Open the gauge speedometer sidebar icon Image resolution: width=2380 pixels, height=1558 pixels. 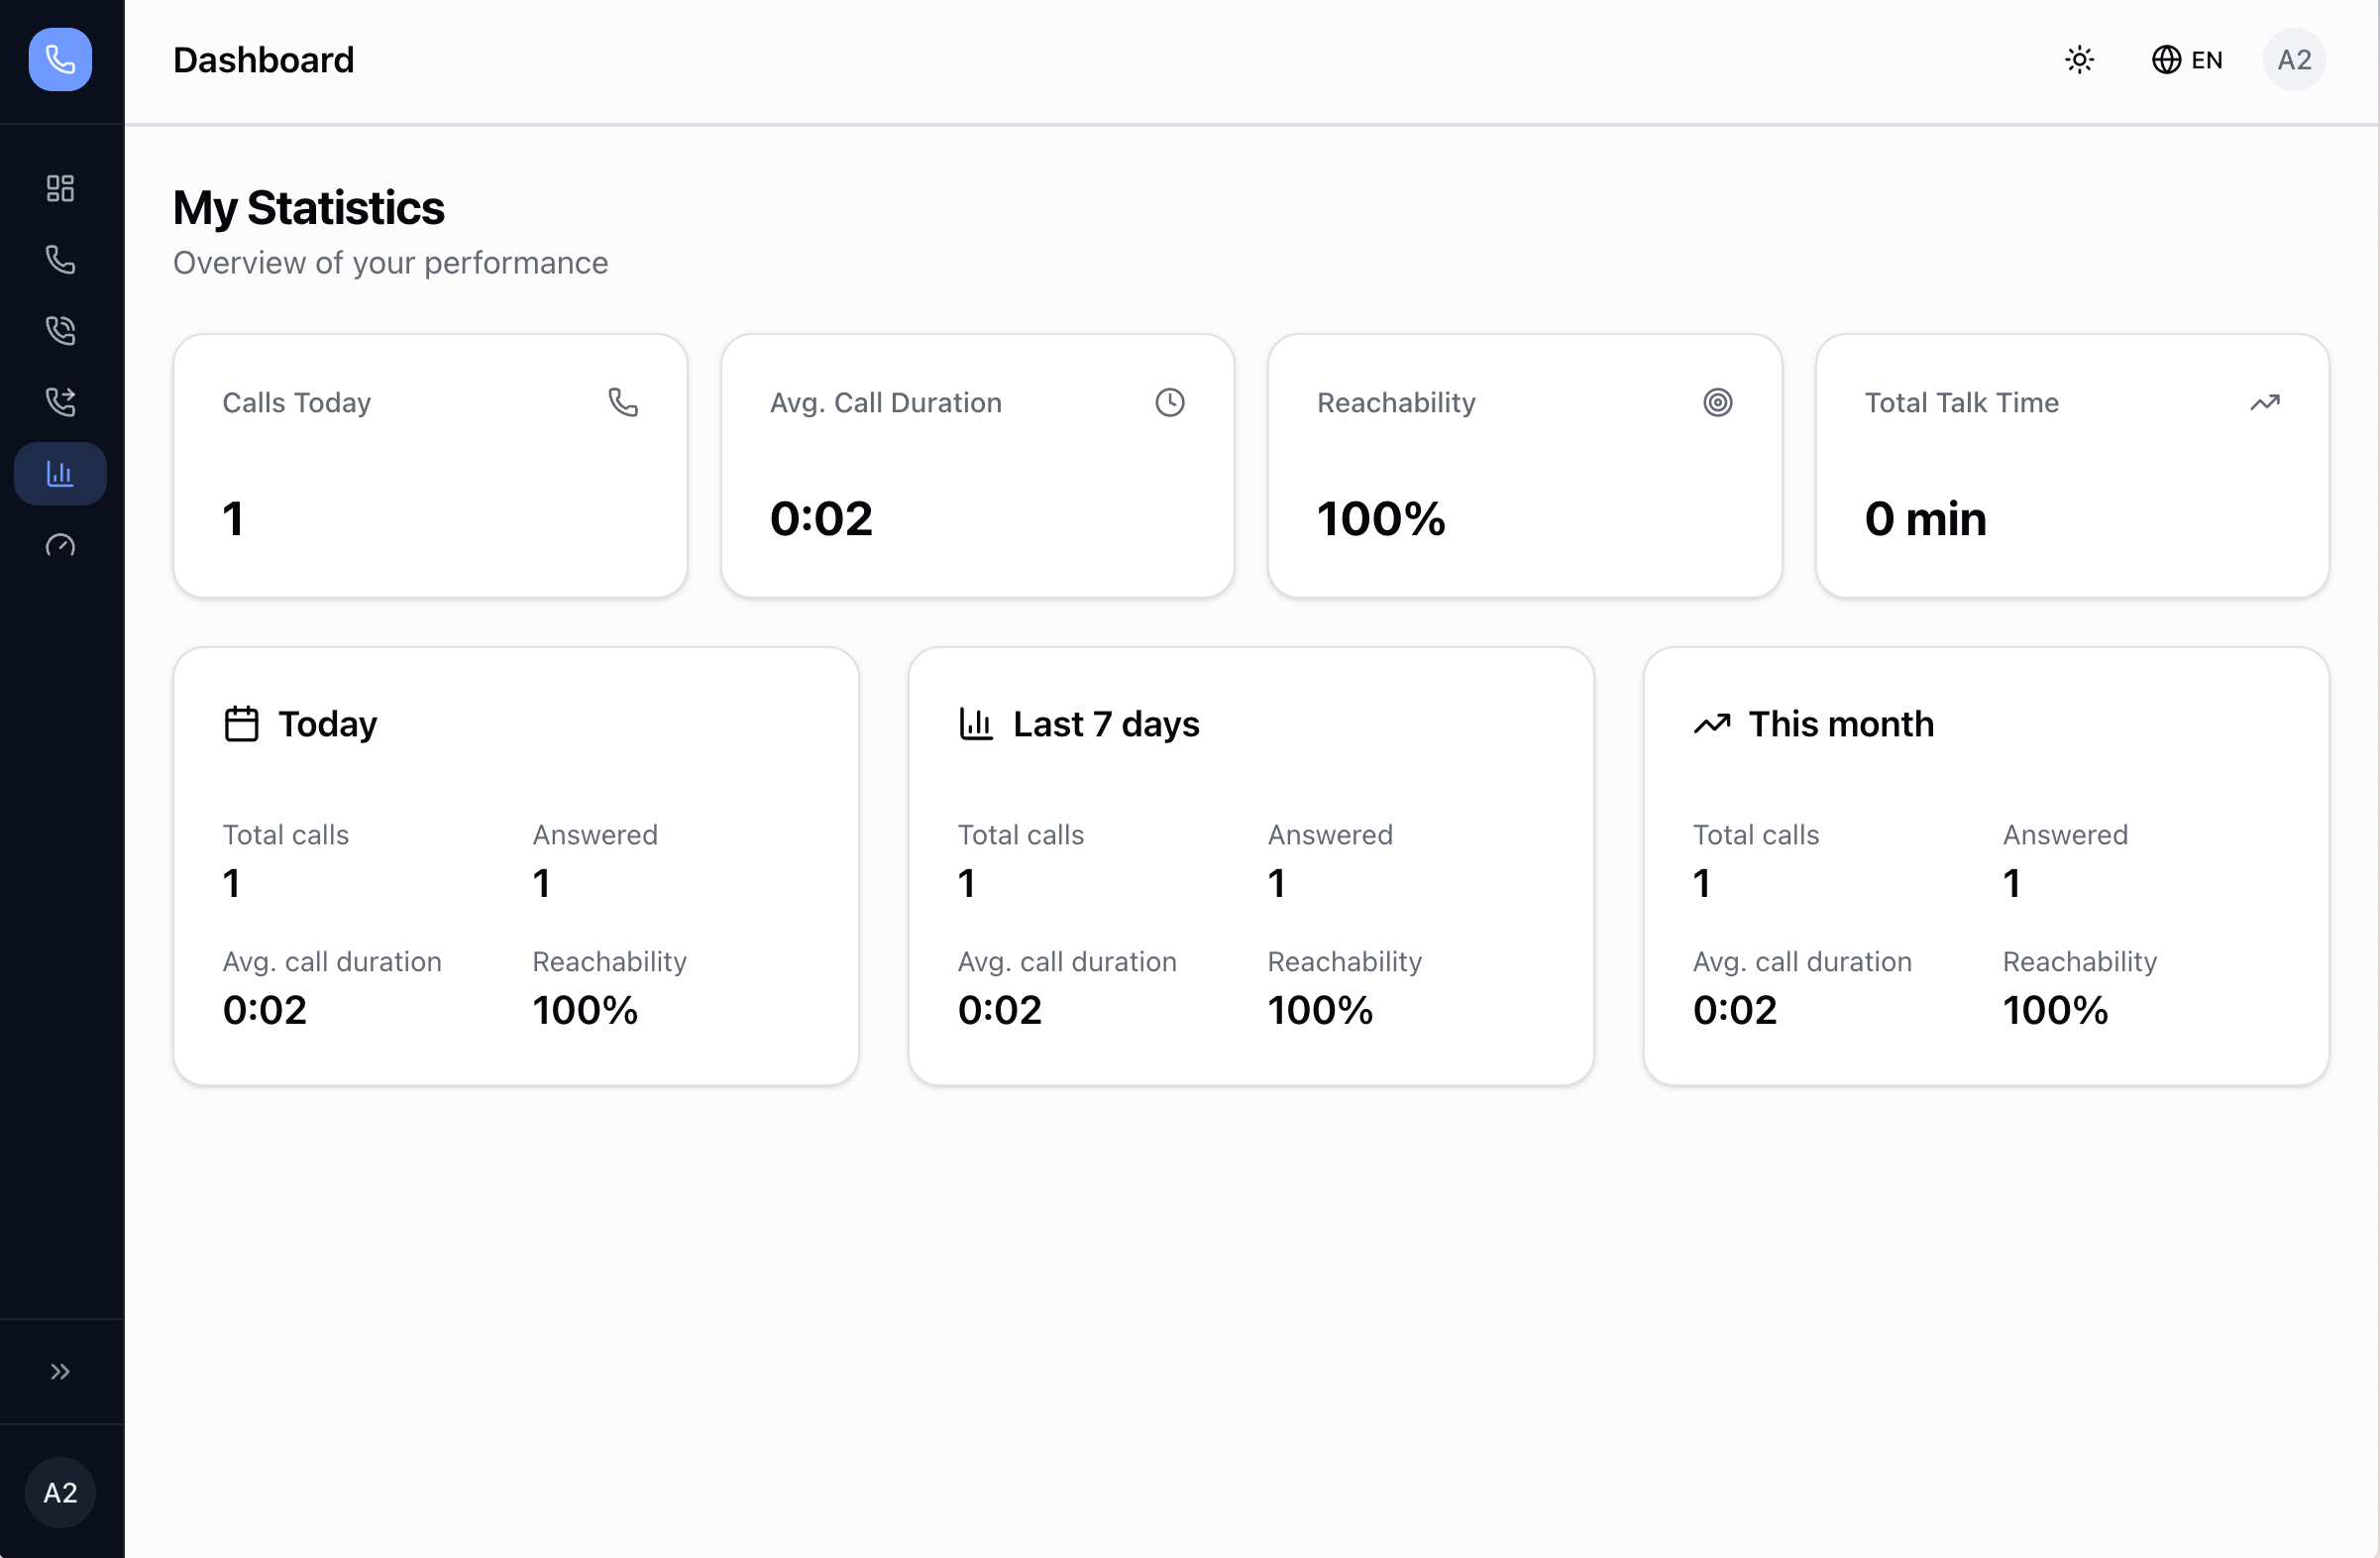pyautogui.click(x=60, y=545)
